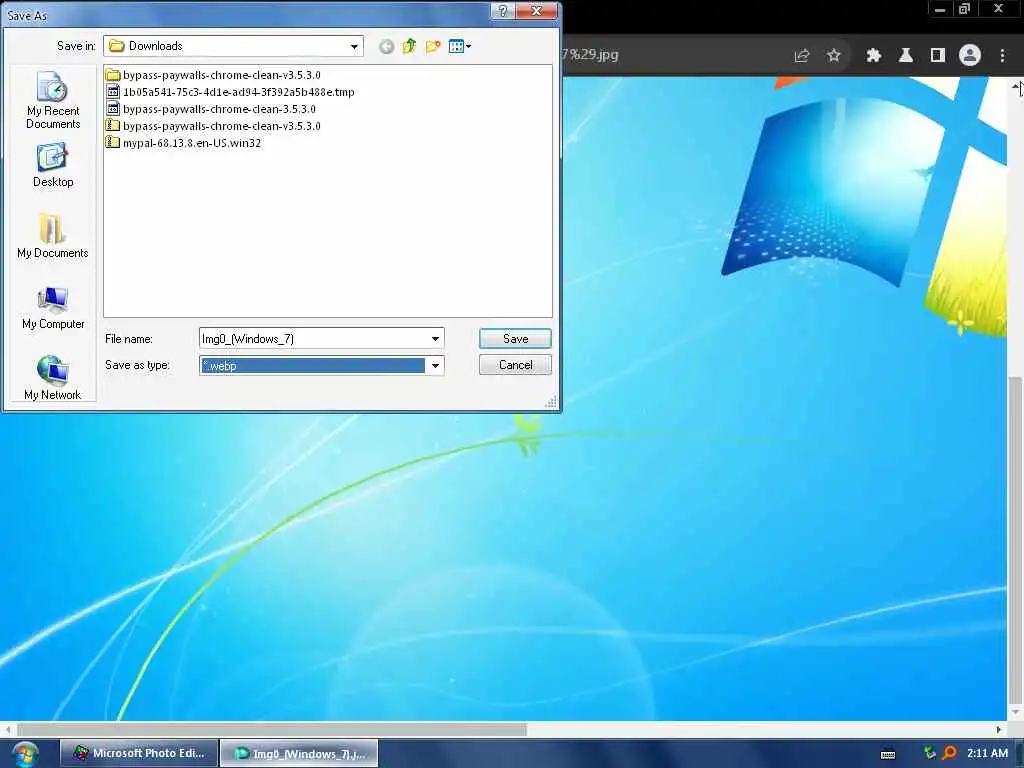This screenshot has height=768, width=1024.
Task: Go back using the Save As back arrow
Action: click(387, 46)
